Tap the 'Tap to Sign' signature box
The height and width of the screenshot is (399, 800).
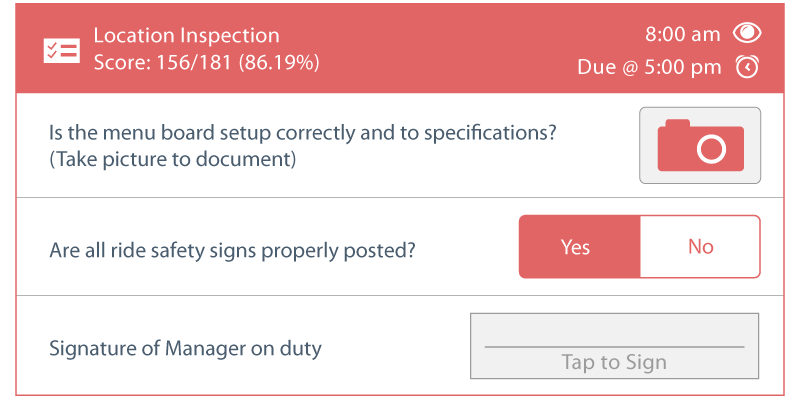[x=614, y=346]
